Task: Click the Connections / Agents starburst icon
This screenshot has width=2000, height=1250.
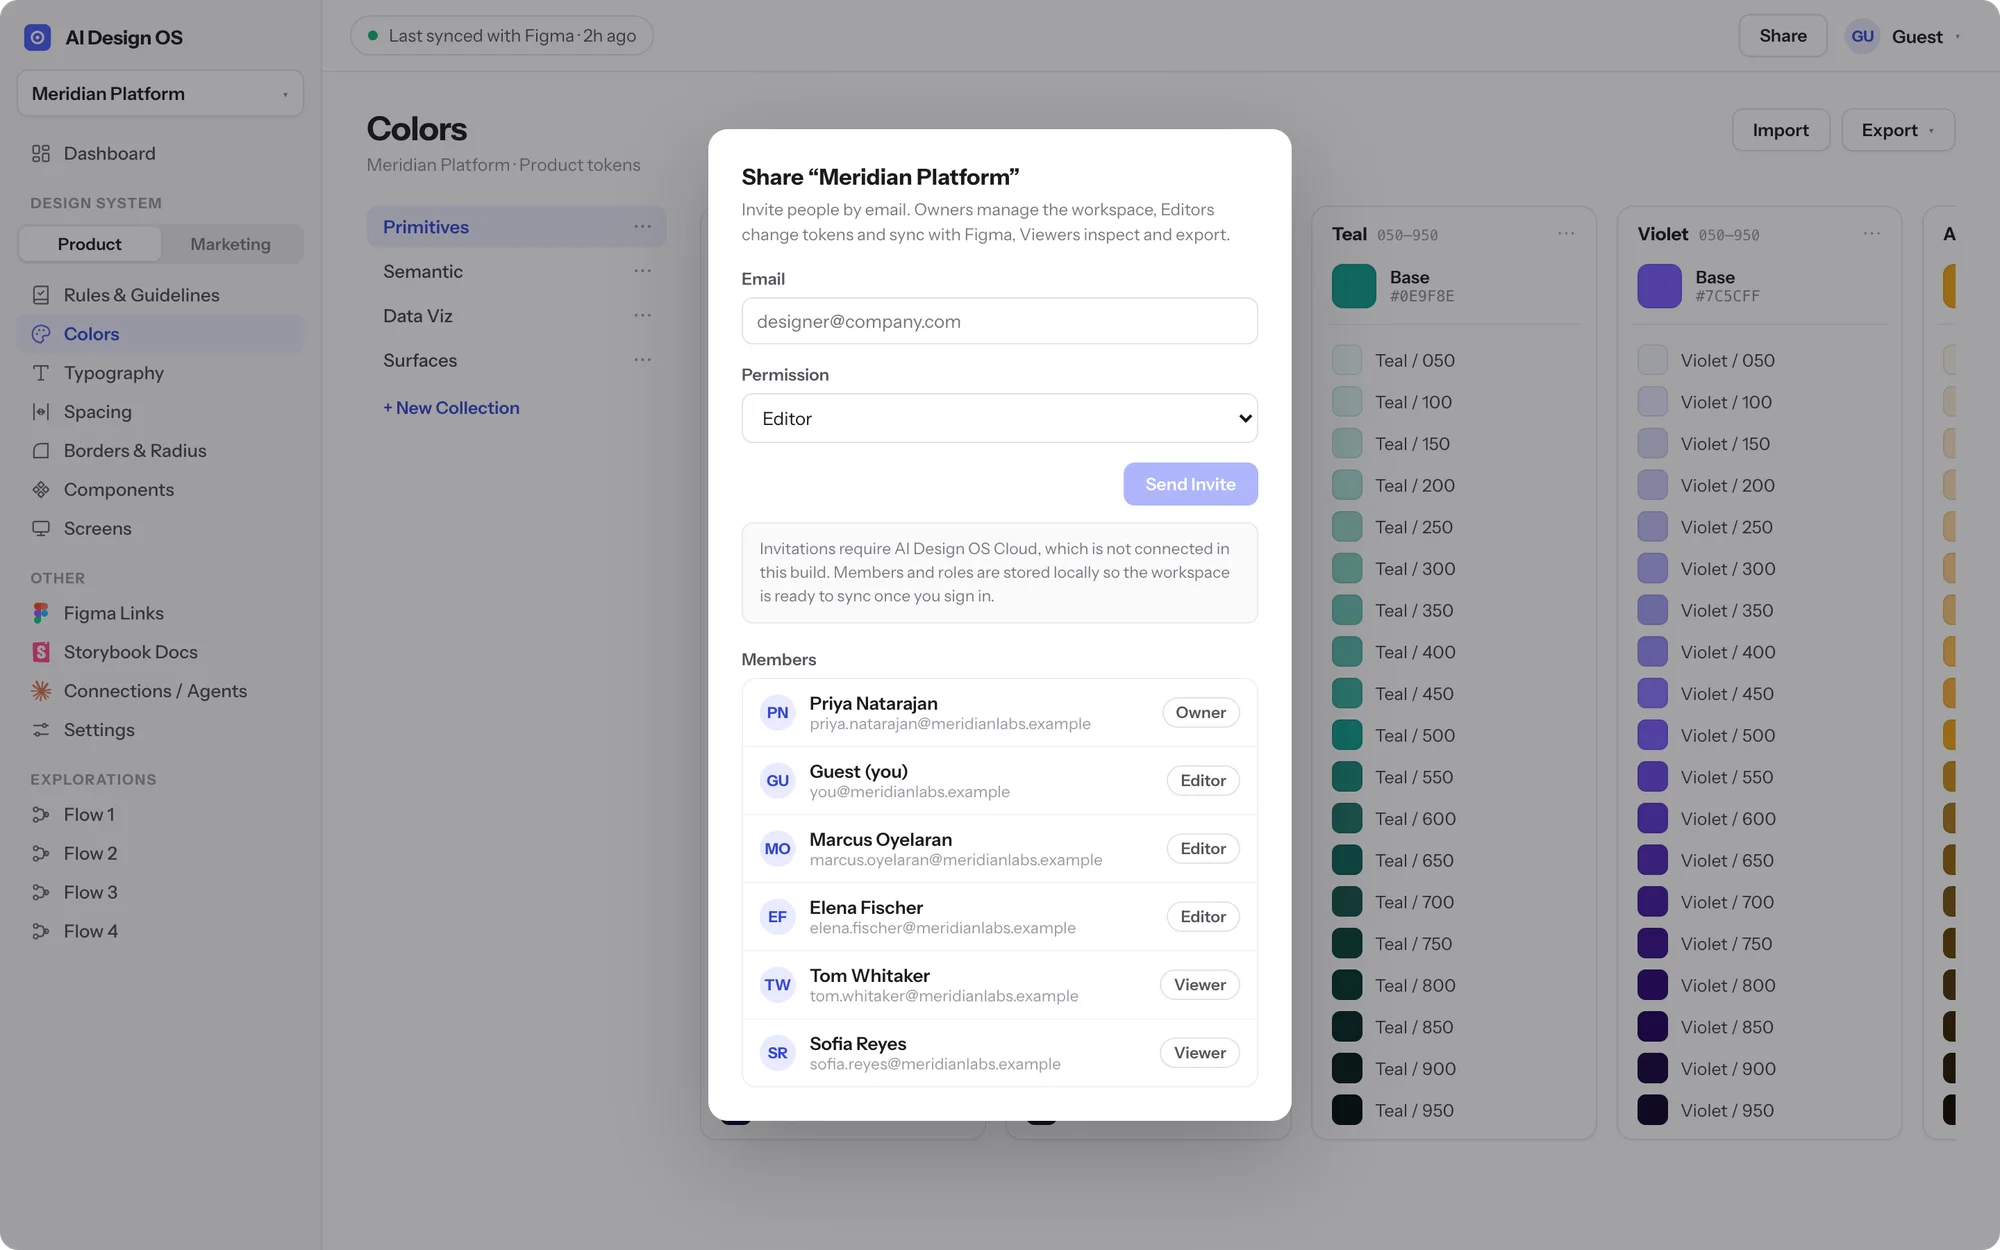Action: (x=41, y=691)
